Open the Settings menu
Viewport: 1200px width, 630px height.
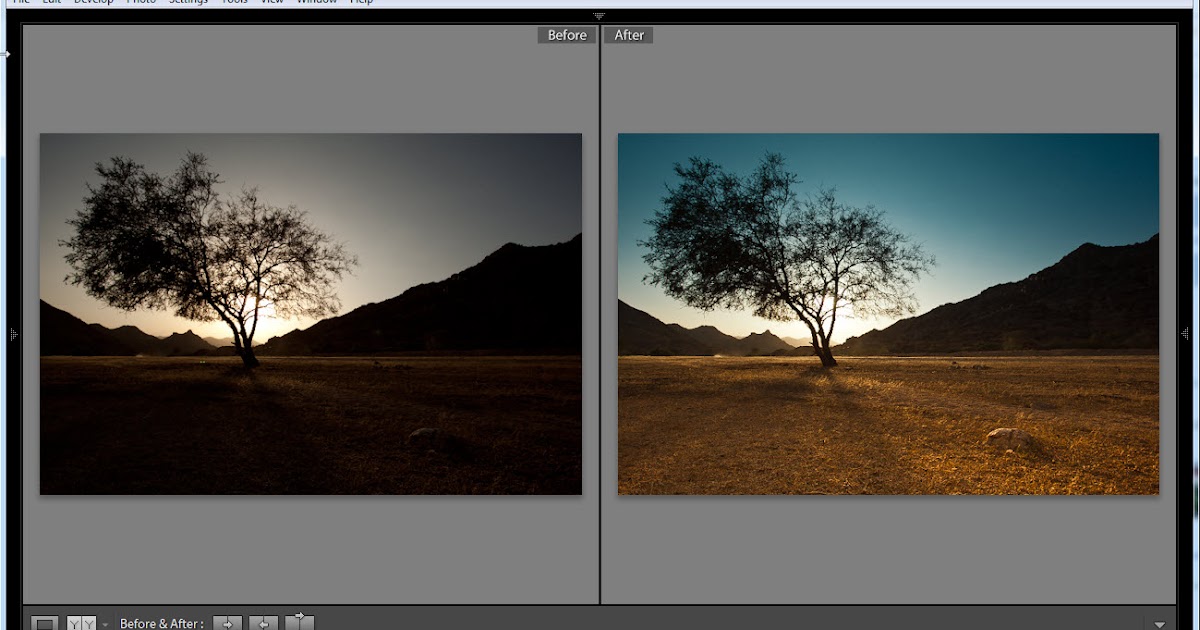click(x=189, y=2)
